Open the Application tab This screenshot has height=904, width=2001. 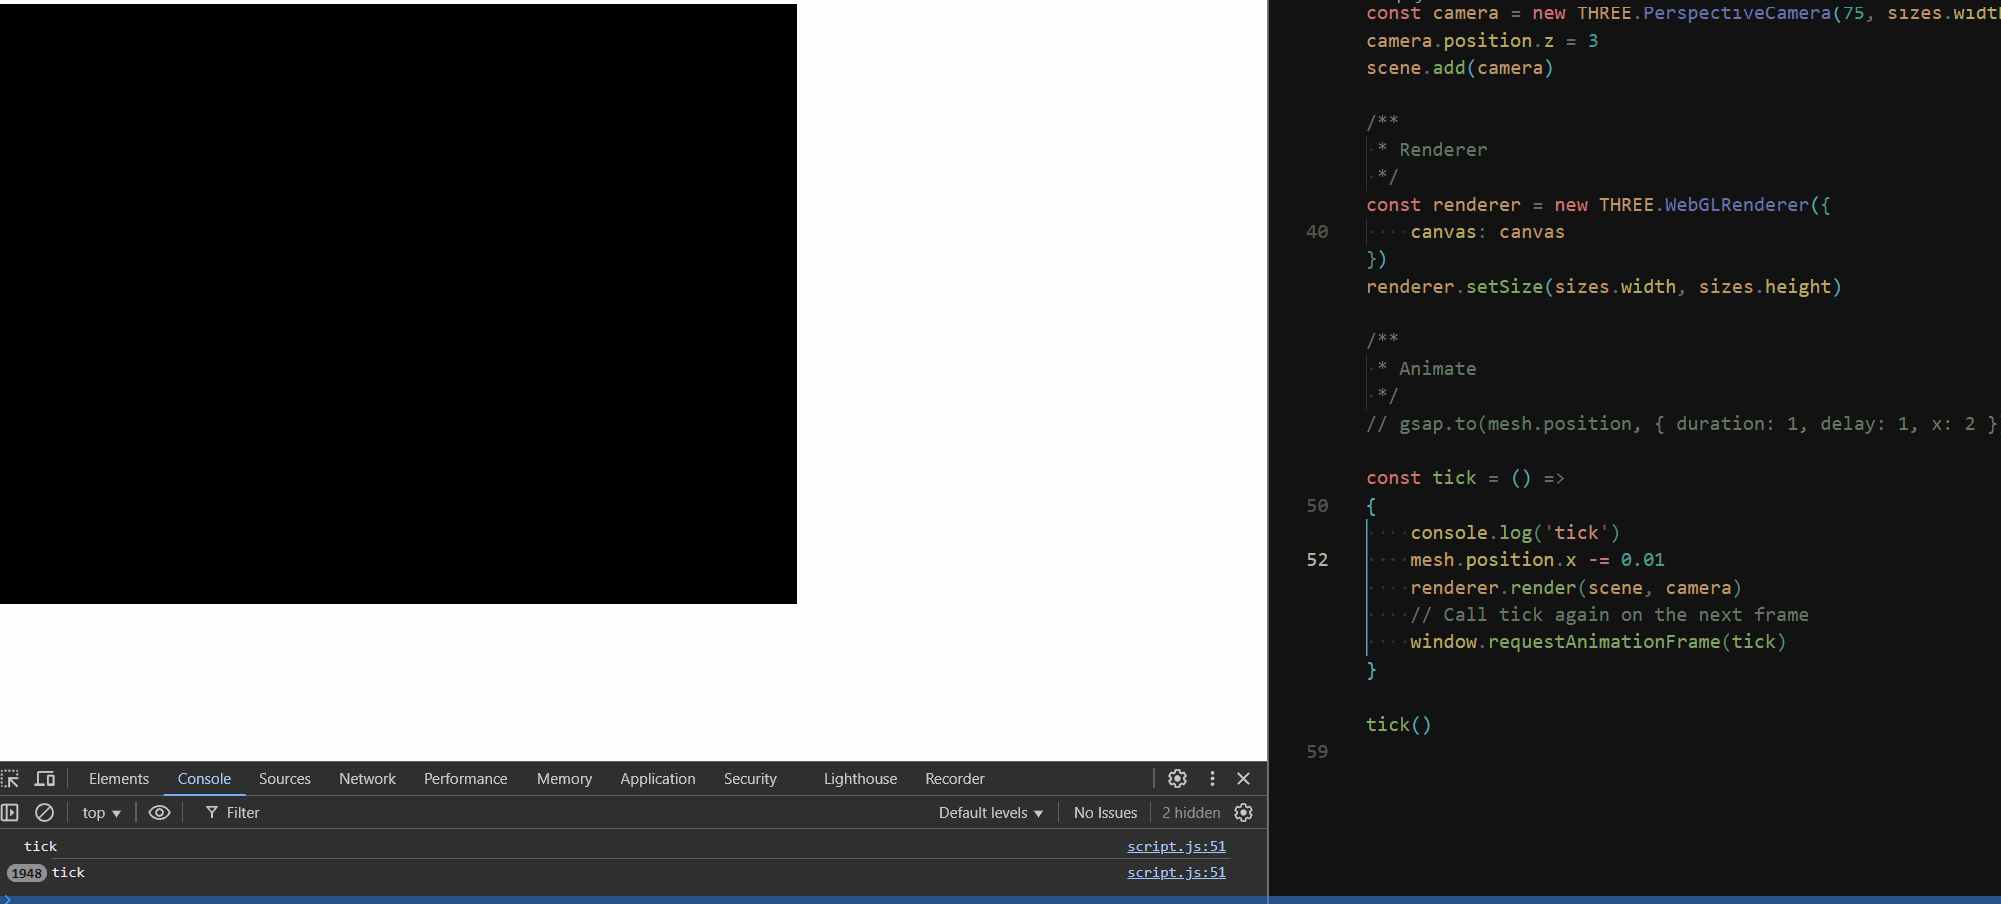(x=658, y=779)
